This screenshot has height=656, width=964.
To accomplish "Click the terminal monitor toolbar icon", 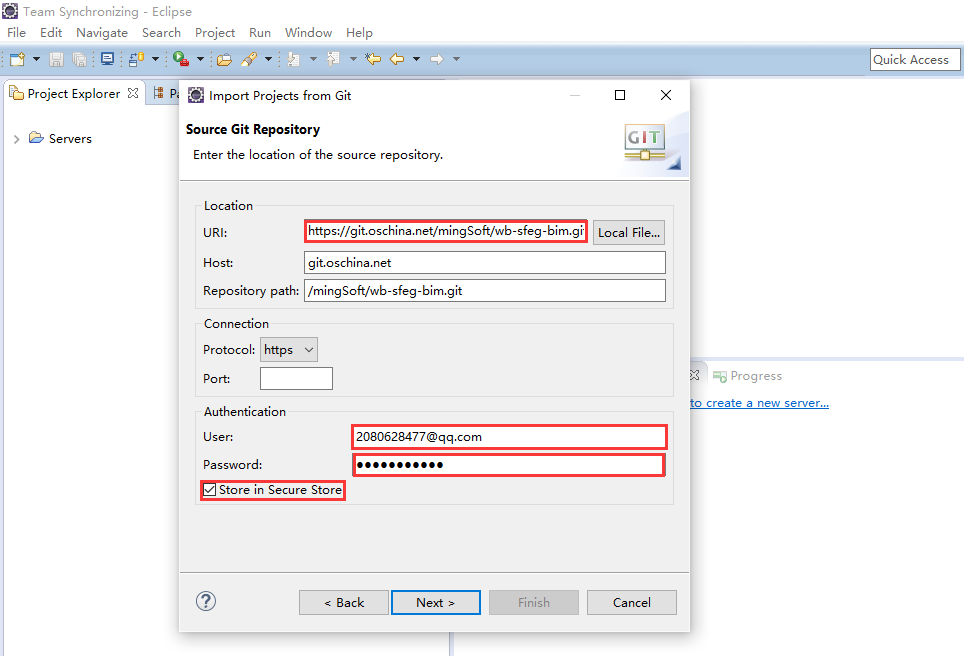I will [x=108, y=59].
